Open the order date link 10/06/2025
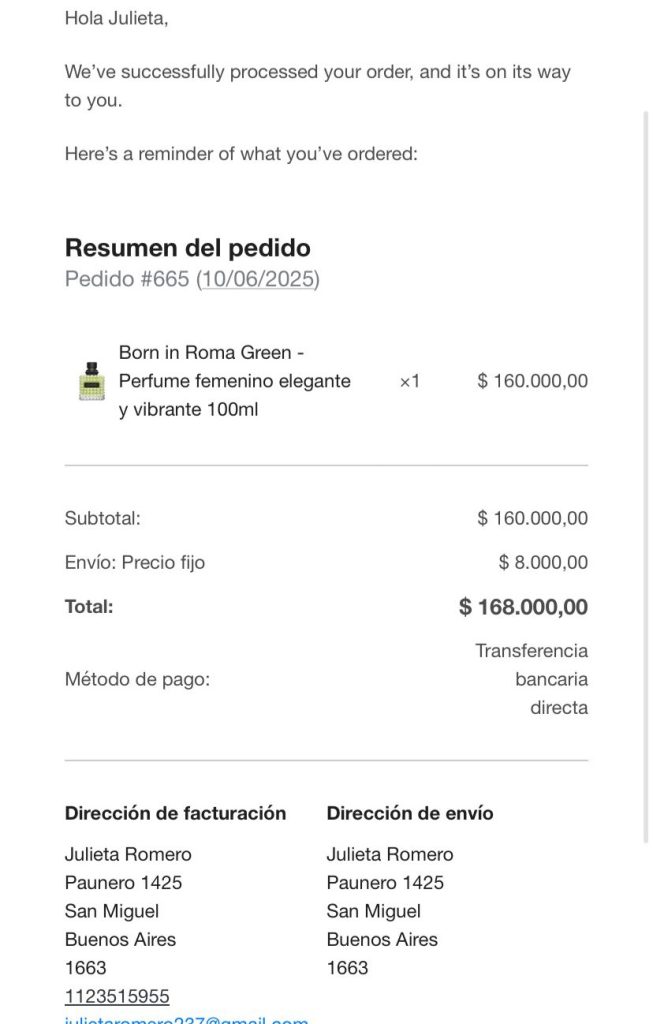 click(x=258, y=279)
